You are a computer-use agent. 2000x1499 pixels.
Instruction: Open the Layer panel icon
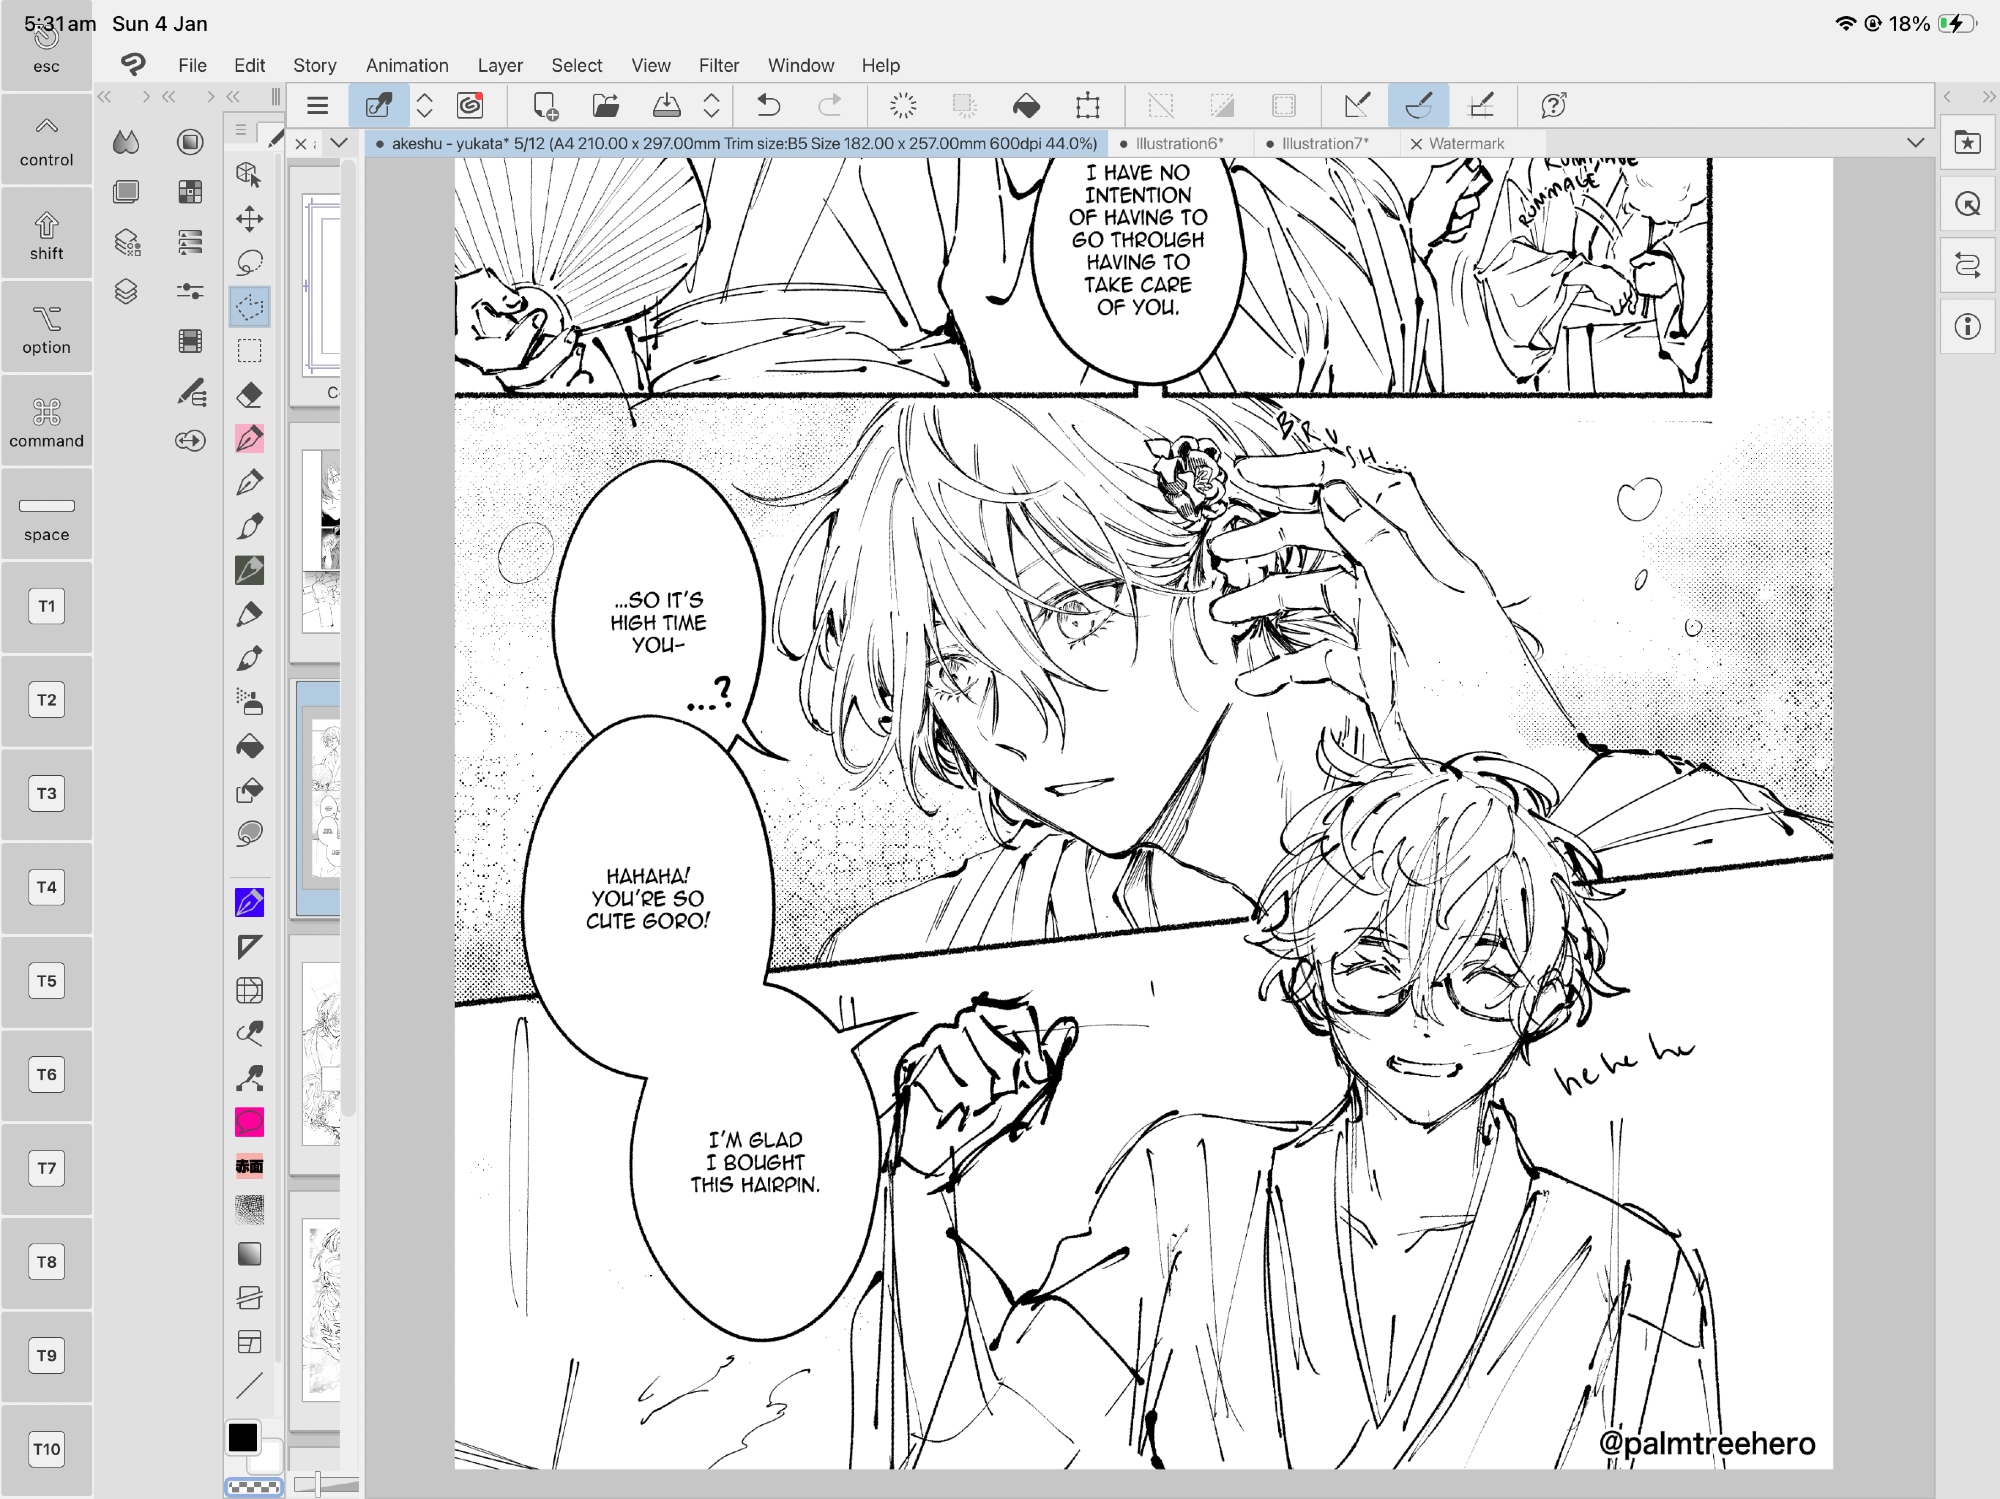tap(126, 292)
